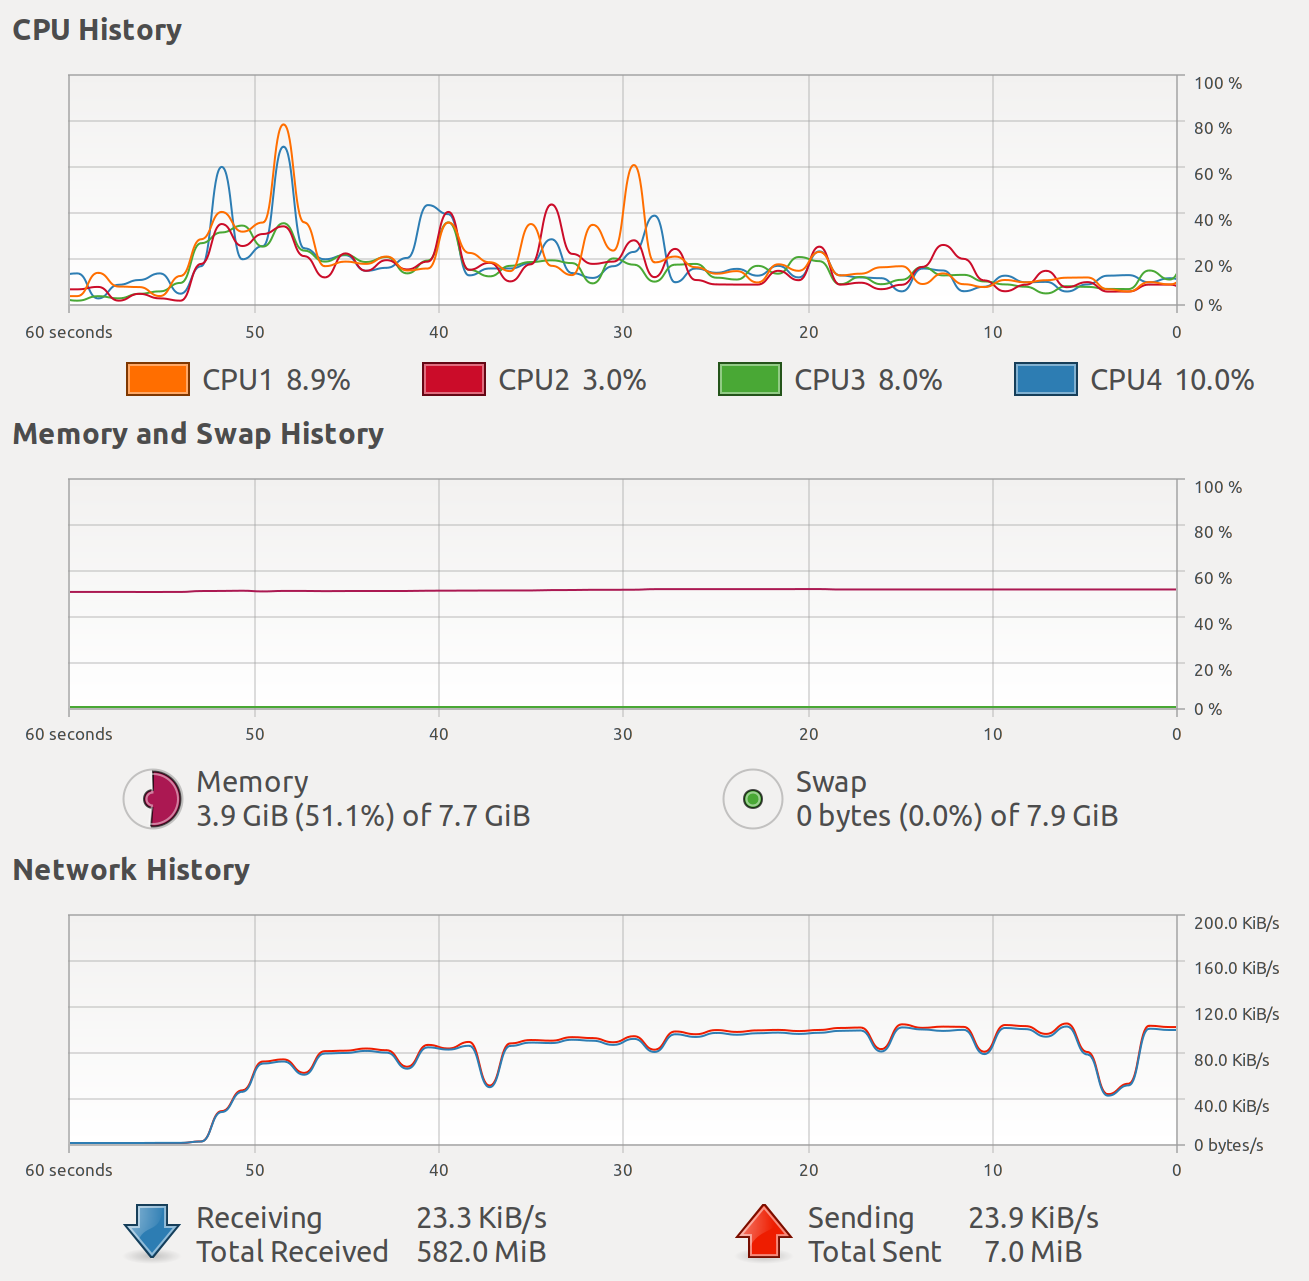The width and height of the screenshot is (1309, 1281).
Task: Click the CPU2 red color swatch
Action: pos(454,380)
